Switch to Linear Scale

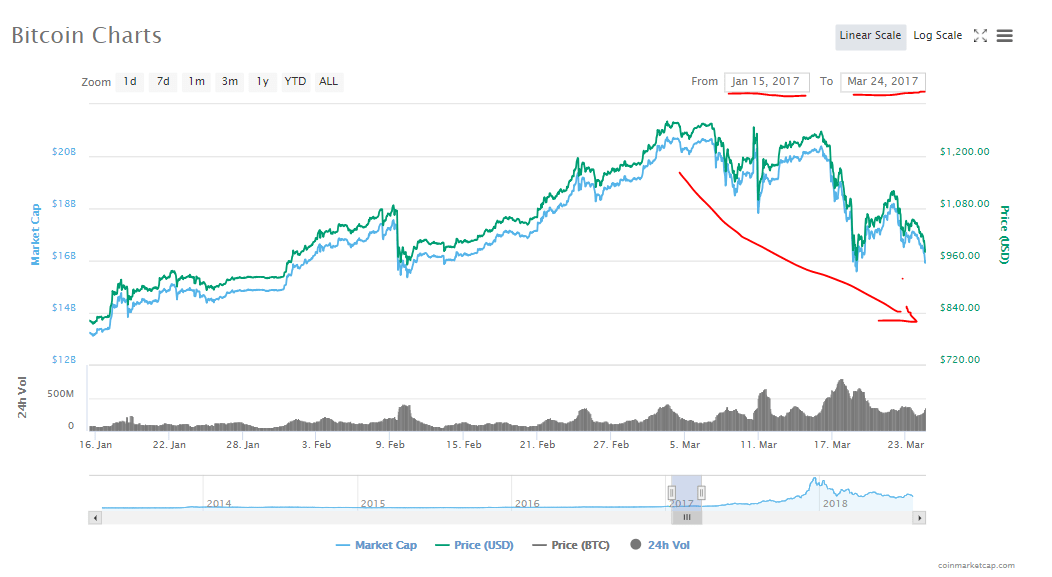[870, 35]
